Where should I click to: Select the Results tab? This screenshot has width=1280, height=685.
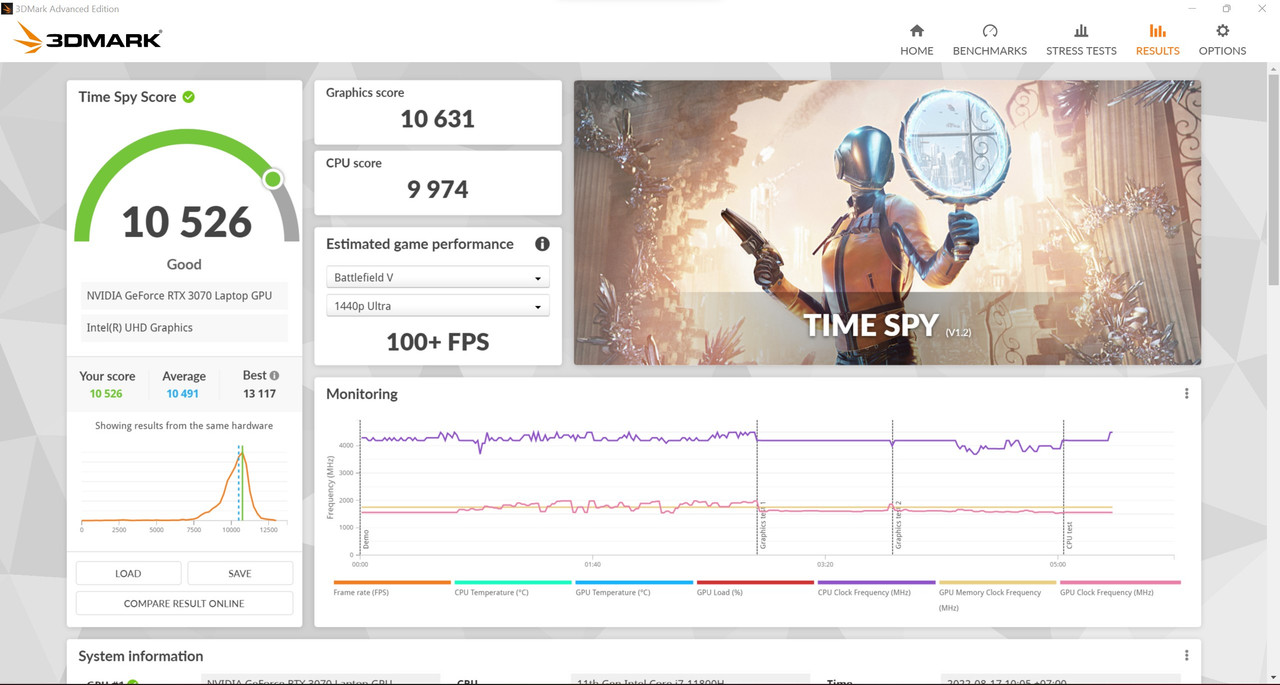click(1157, 40)
